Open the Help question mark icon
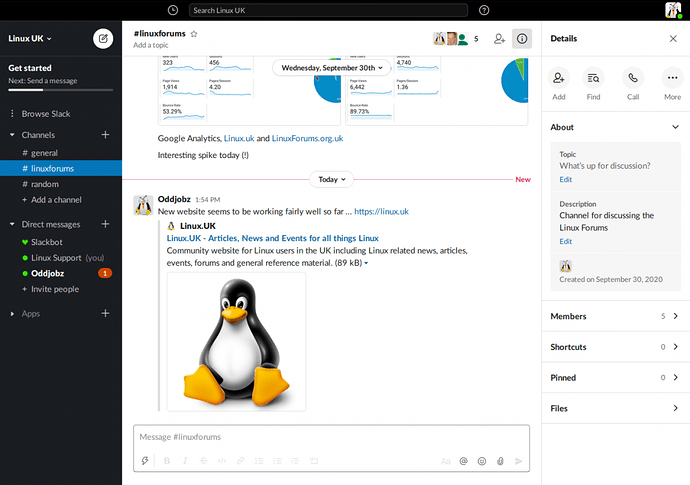This screenshot has height=485, width=690. 484,10
